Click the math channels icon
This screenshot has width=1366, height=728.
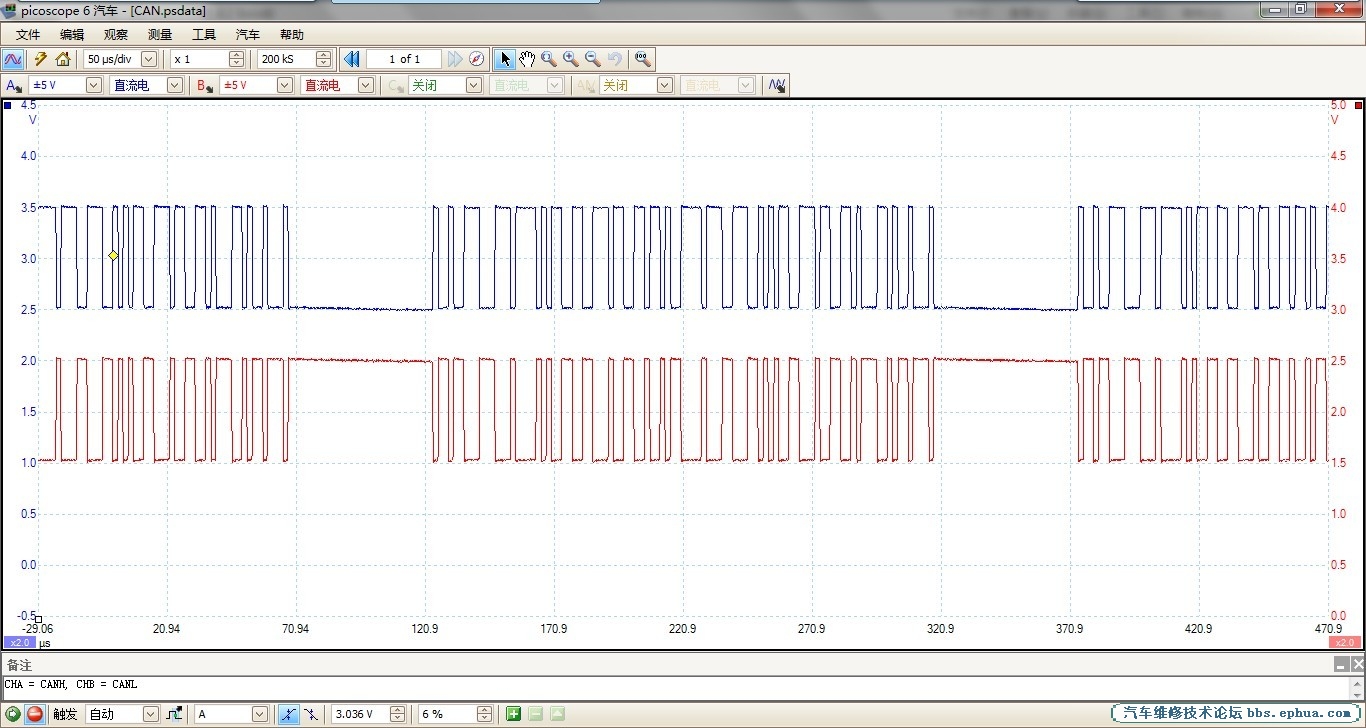tap(777, 85)
